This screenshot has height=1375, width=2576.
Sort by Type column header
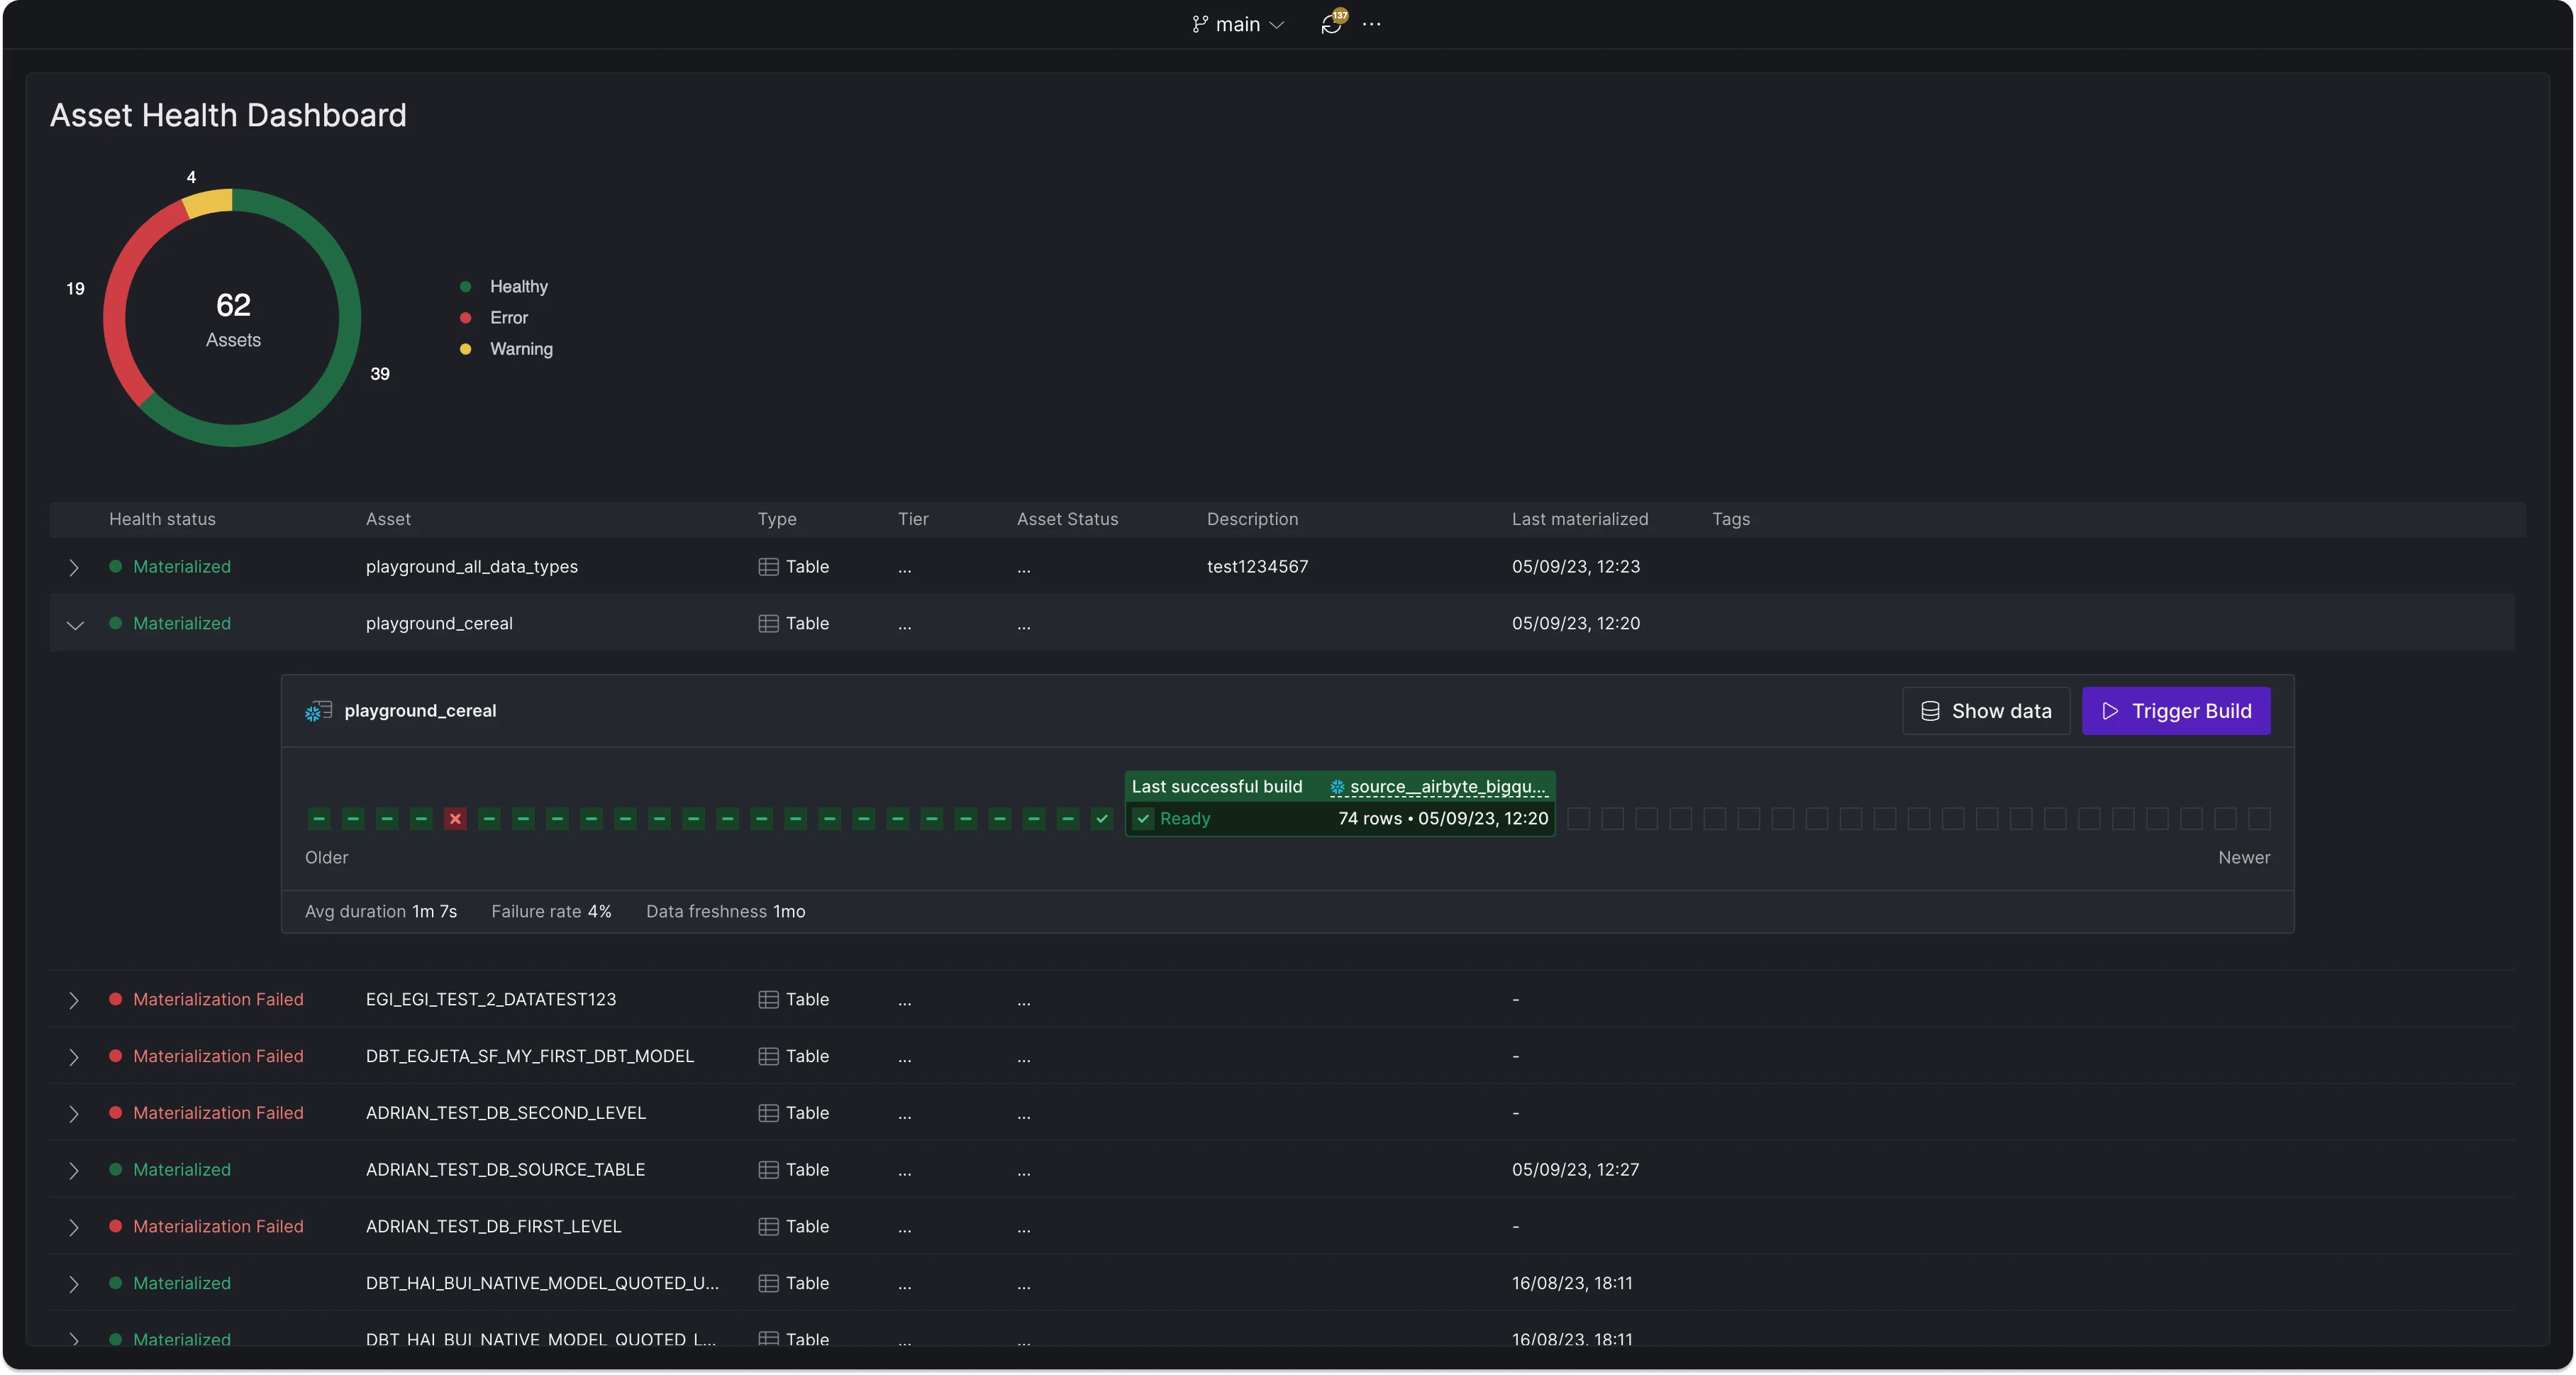[x=777, y=520]
